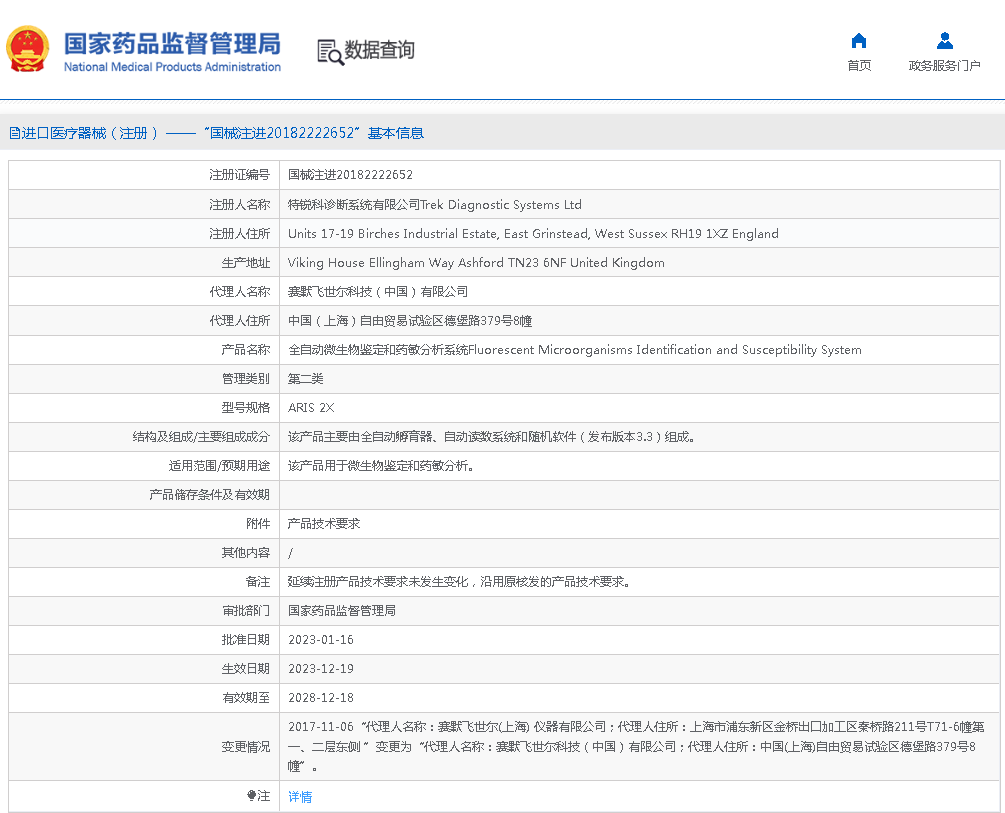Click the document icon before 进口医疗器械 heading
The width and height of the screenshot is (1005, 813).
pyautogui.click(x=14, y=133)
